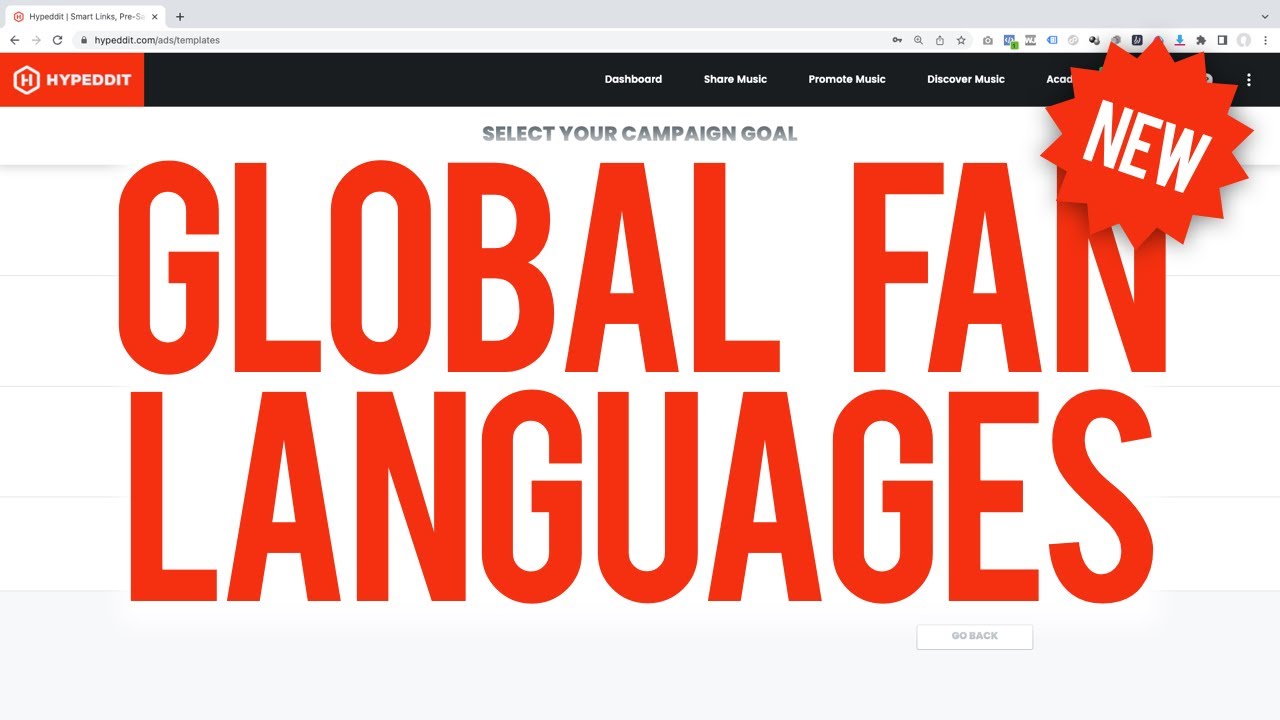
Task: Click the GO BACK button
Action: 975,636
